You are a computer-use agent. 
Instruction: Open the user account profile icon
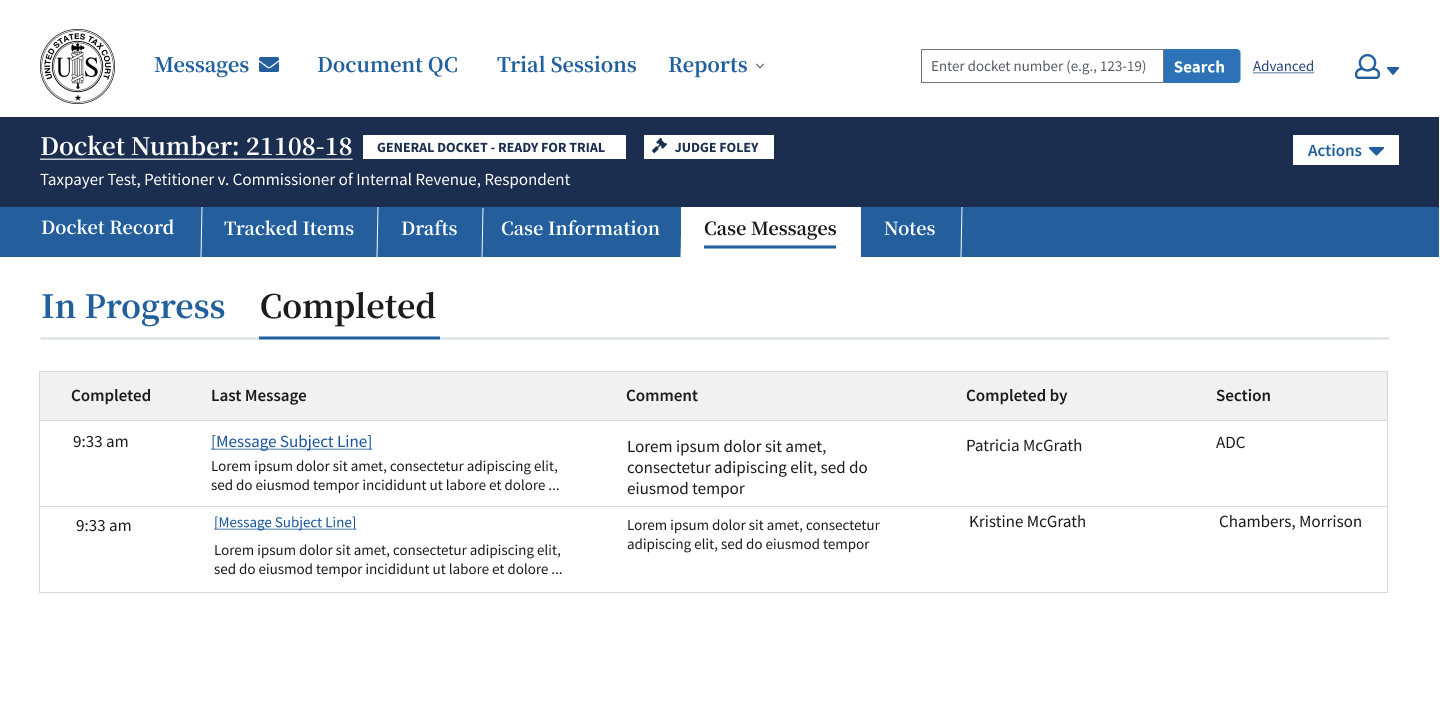(1367, 67)
